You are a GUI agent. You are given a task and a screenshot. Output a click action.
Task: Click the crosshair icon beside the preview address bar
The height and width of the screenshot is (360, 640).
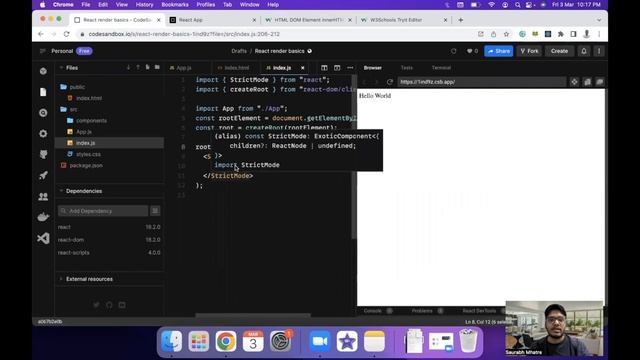[574, 82]
